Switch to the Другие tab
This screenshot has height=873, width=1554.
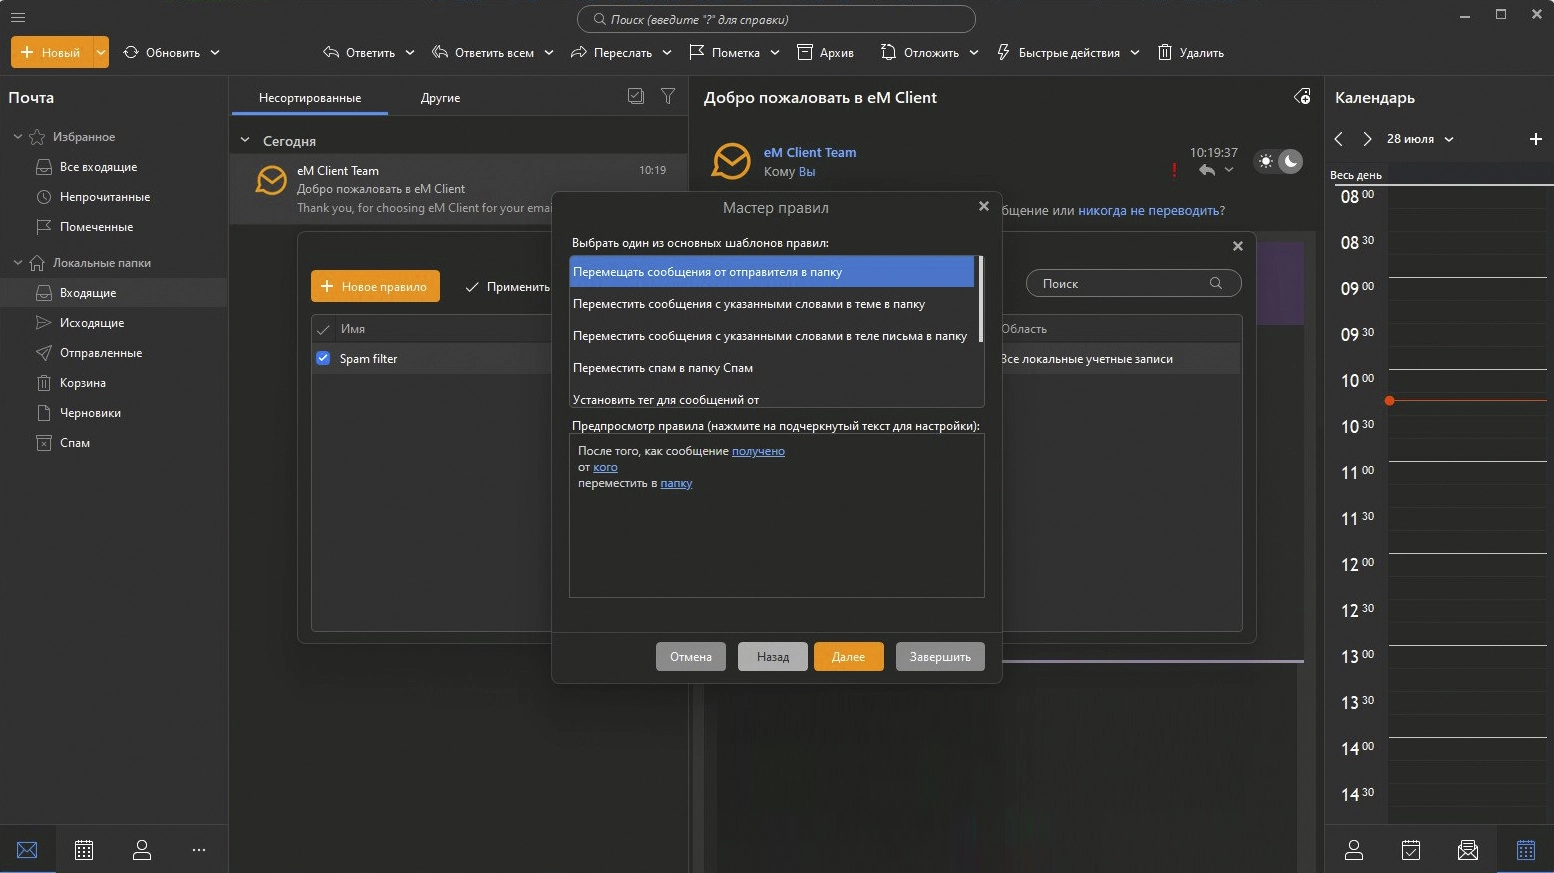[440, 98]
